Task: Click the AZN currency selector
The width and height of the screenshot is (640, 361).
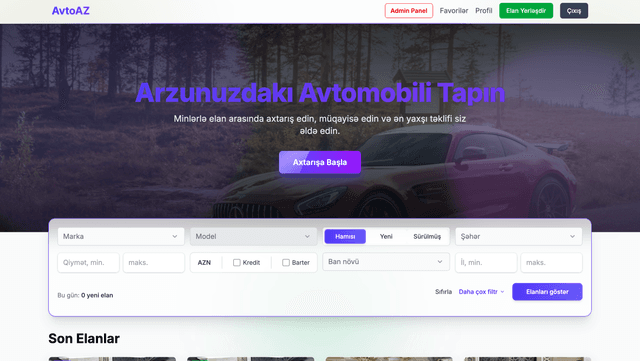Action: coord(204,263)
